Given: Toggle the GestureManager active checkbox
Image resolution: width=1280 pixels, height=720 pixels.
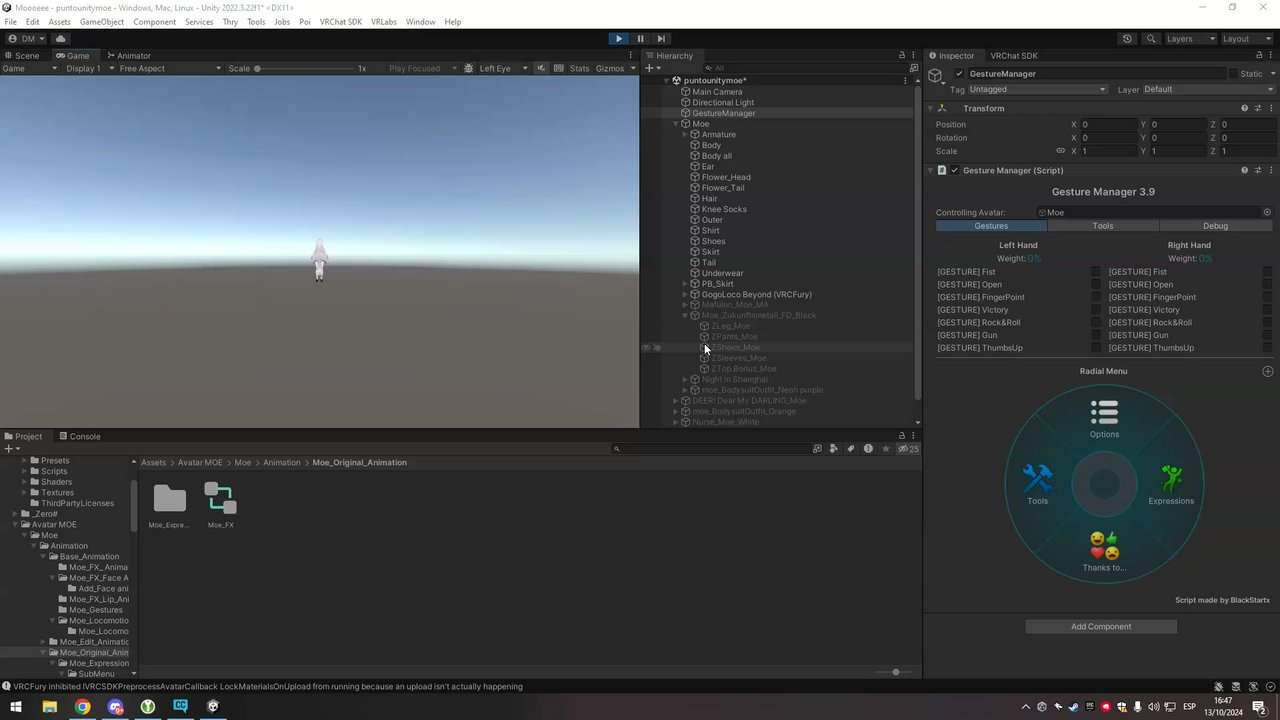Looking at the screenshot, I should click(959, 74).
